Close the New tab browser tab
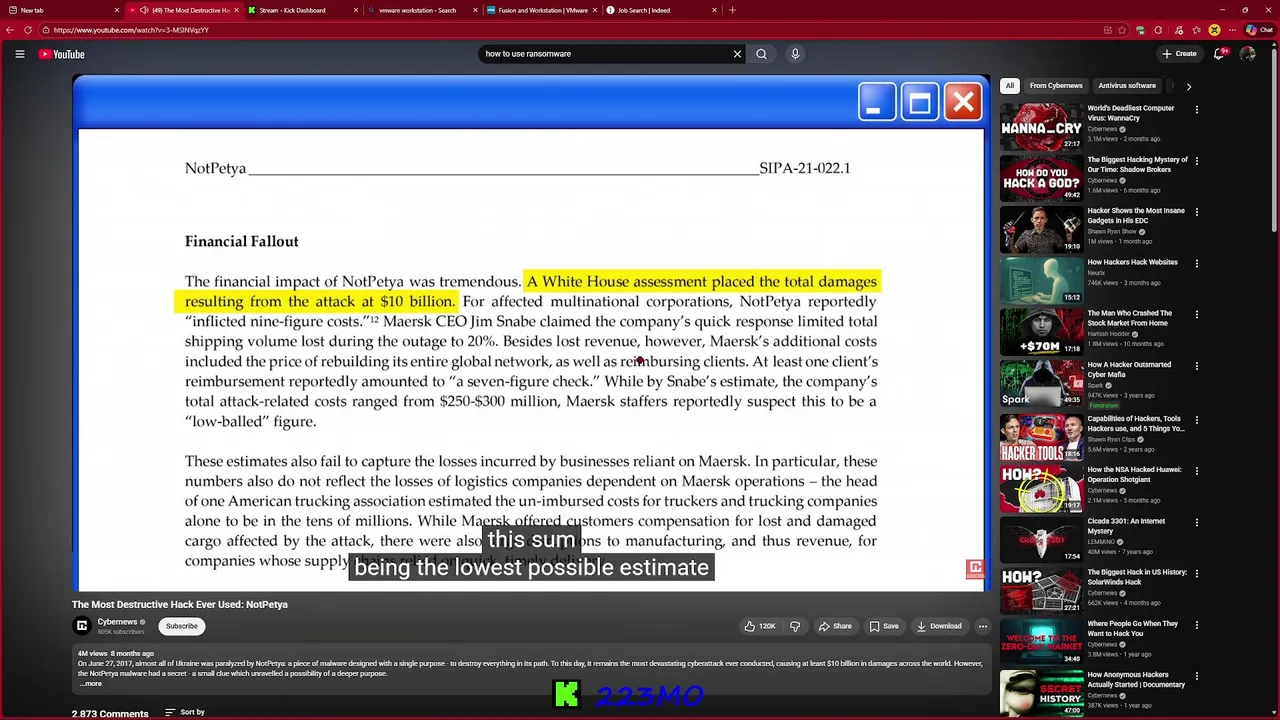 click(117, 10)
